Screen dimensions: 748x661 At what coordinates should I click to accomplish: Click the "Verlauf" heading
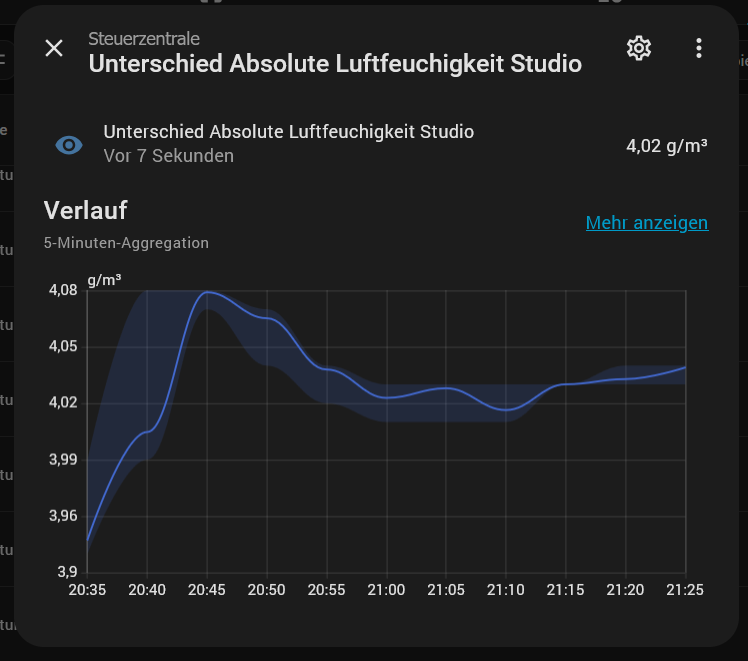(x=86, y=211)
